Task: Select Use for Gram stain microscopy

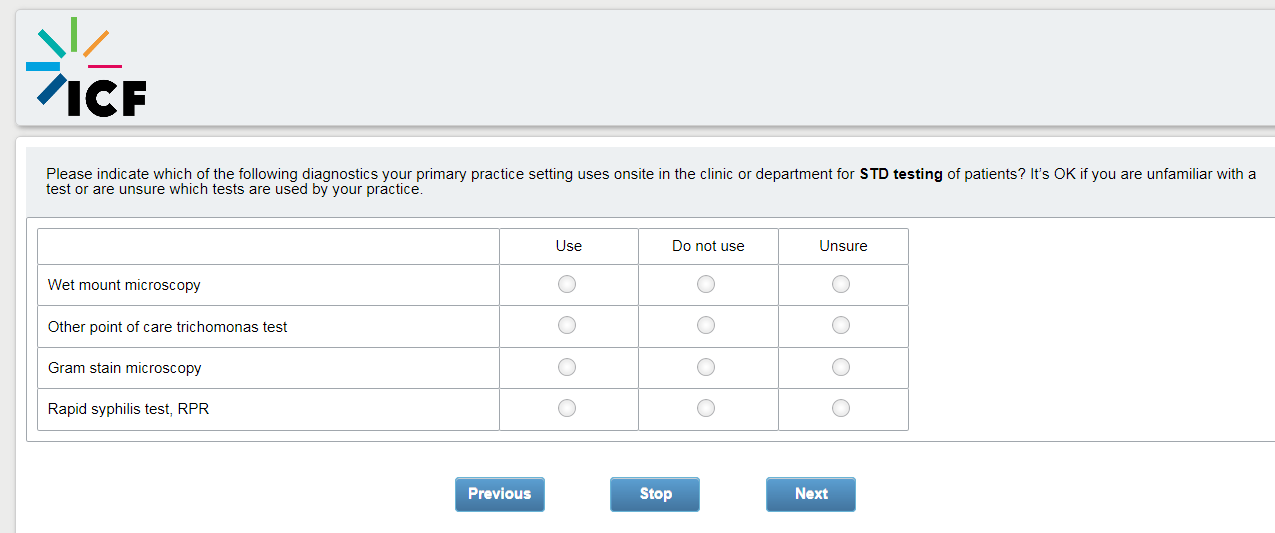Action: [x=567, y=368]
